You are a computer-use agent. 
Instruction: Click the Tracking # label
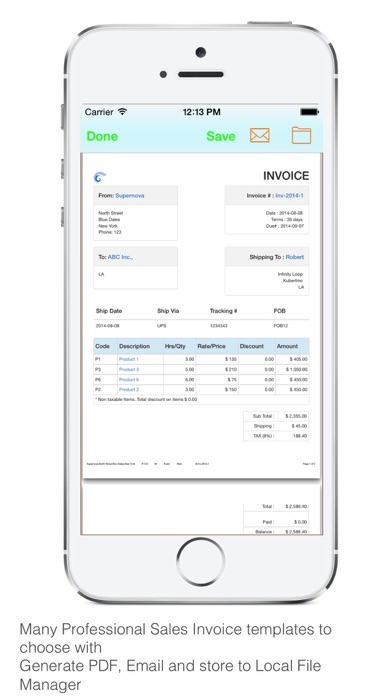tap(223, 311)
